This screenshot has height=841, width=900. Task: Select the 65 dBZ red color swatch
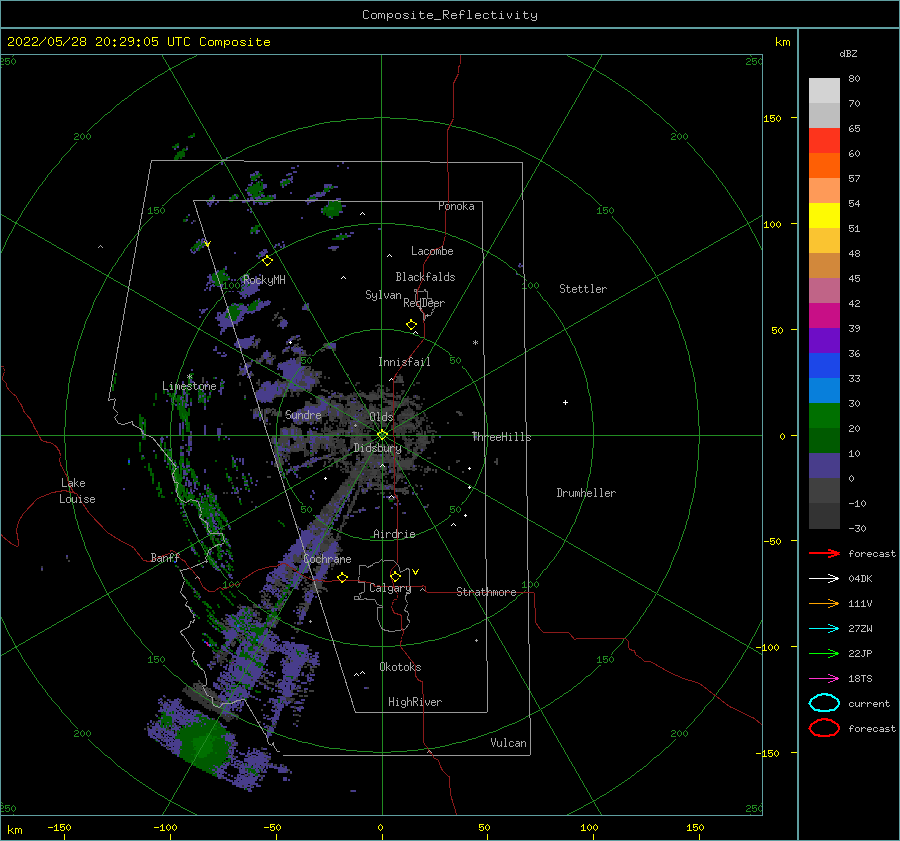pos(824,141)
